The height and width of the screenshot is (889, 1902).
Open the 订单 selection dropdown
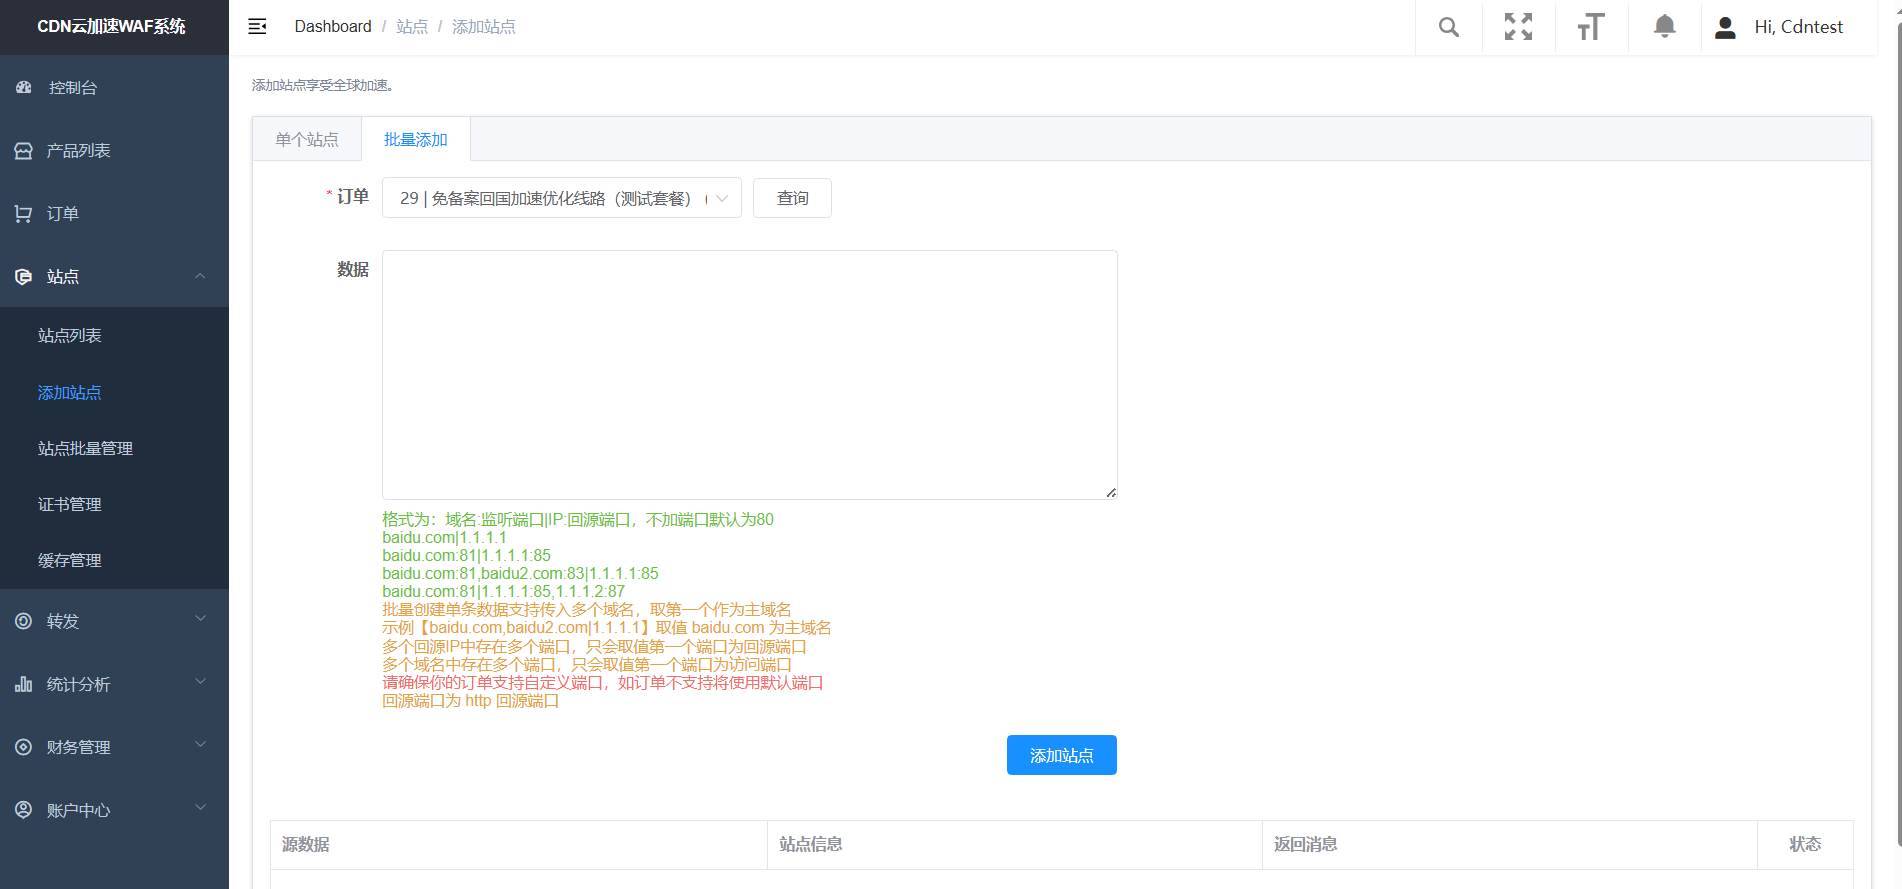(561, 198)
